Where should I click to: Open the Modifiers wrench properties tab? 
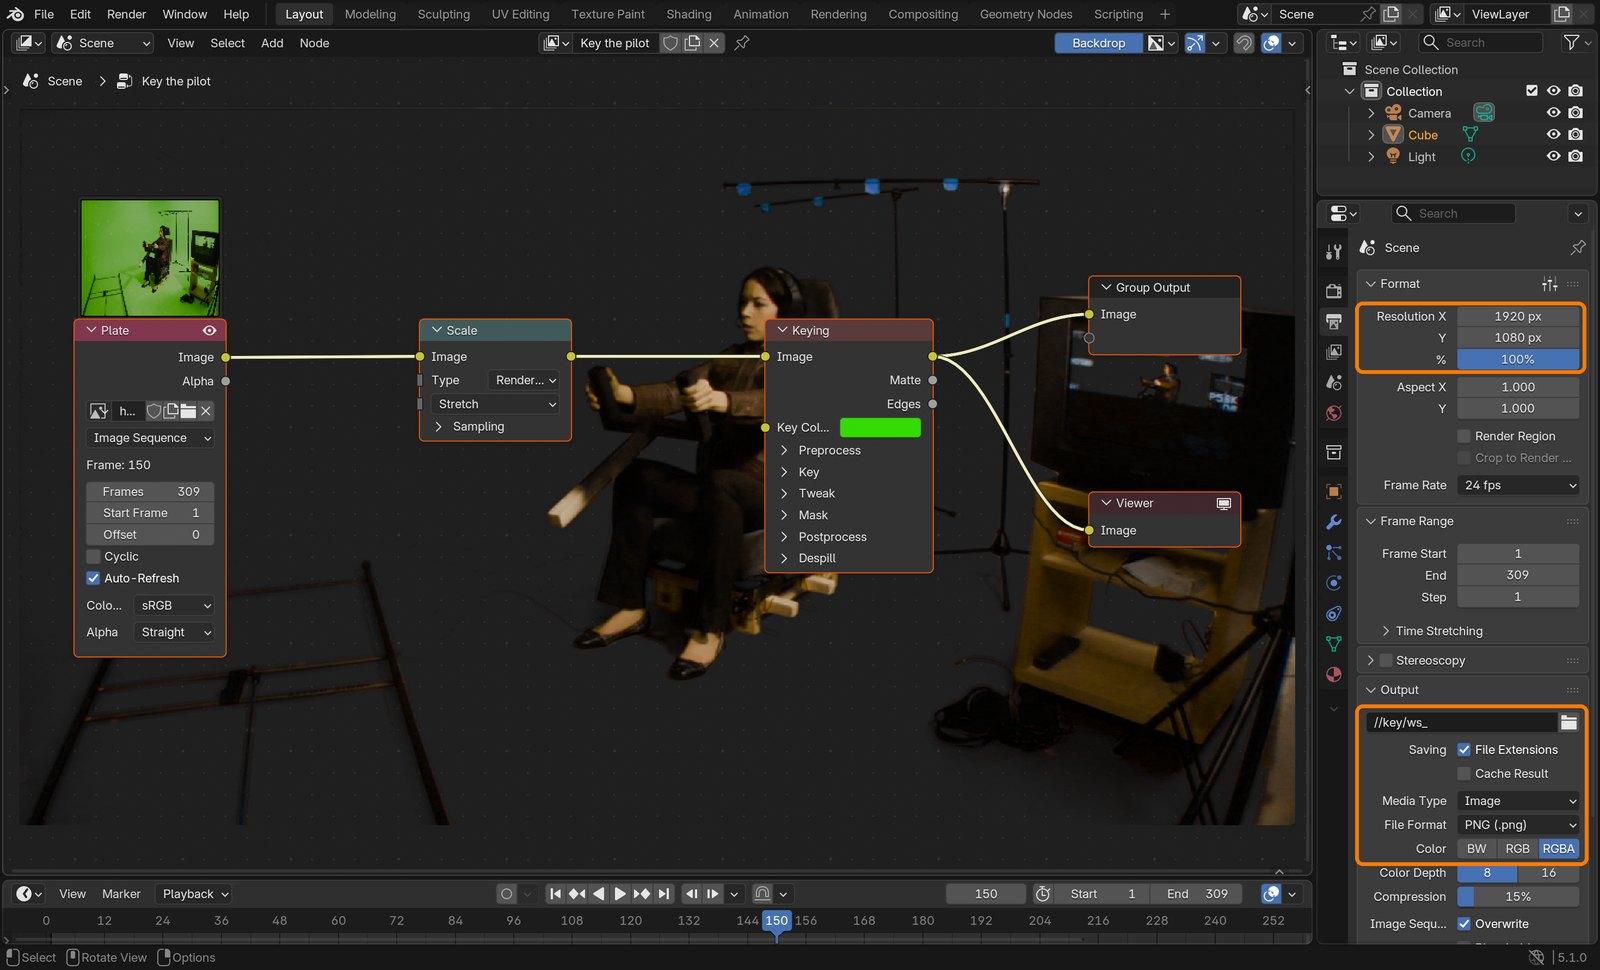click(1334, 522)
